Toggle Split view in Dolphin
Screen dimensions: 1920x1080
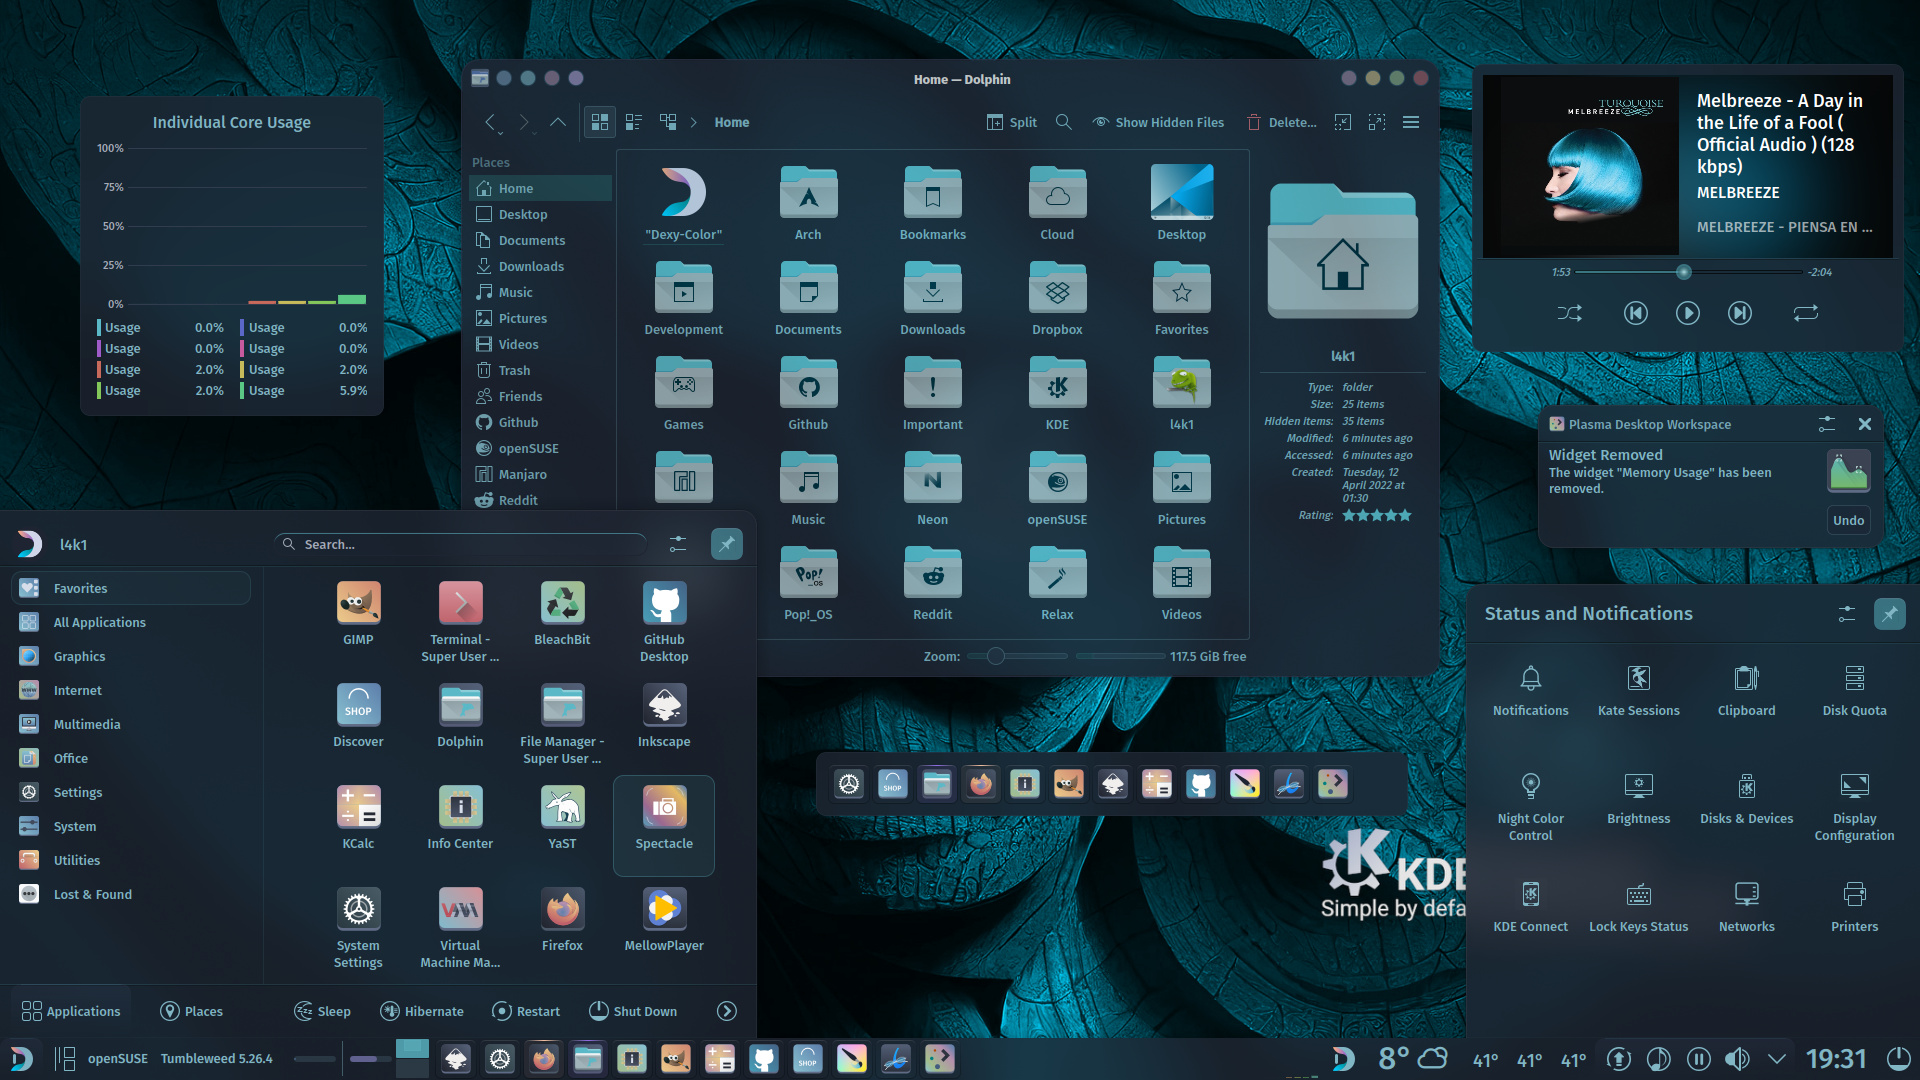1011,122
